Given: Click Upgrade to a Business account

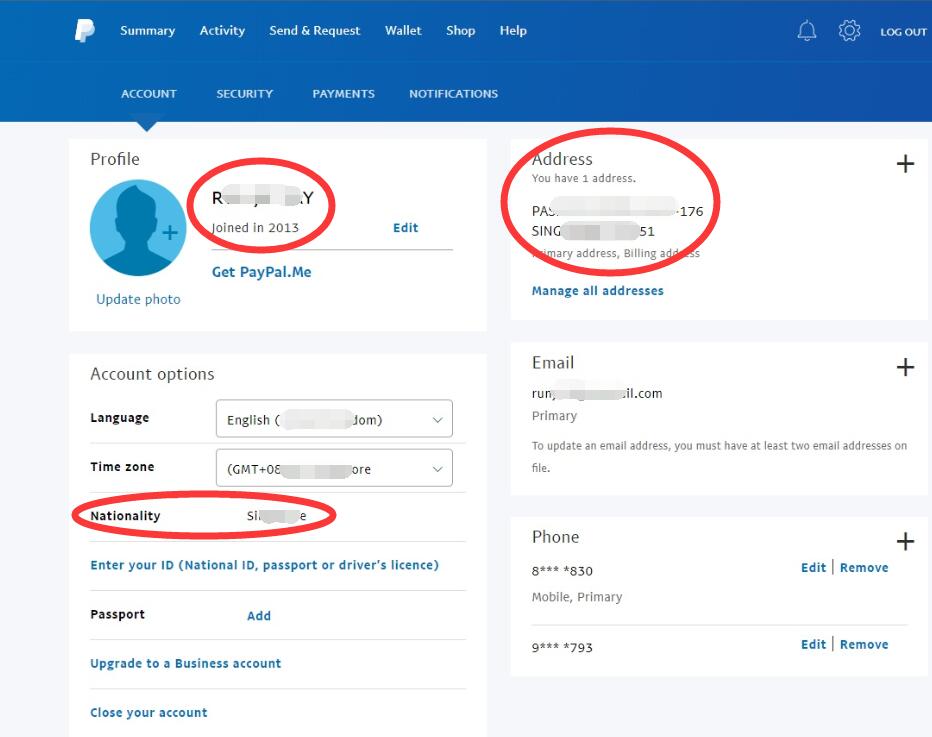Looking at the screenshot, I should point(185,664).
